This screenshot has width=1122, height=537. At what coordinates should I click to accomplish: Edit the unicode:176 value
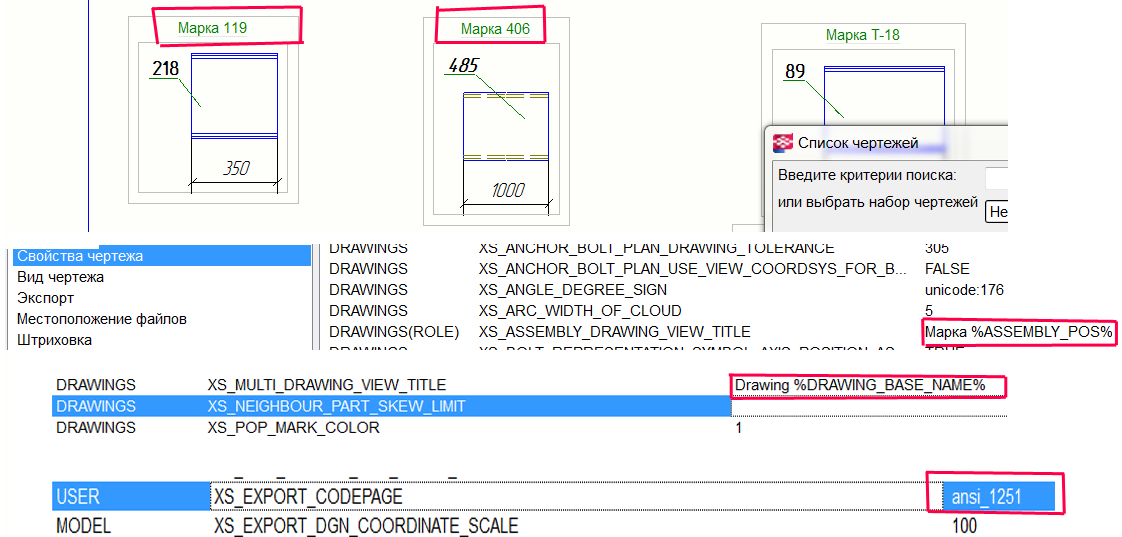pyautogui.click(x=964, y=290)
